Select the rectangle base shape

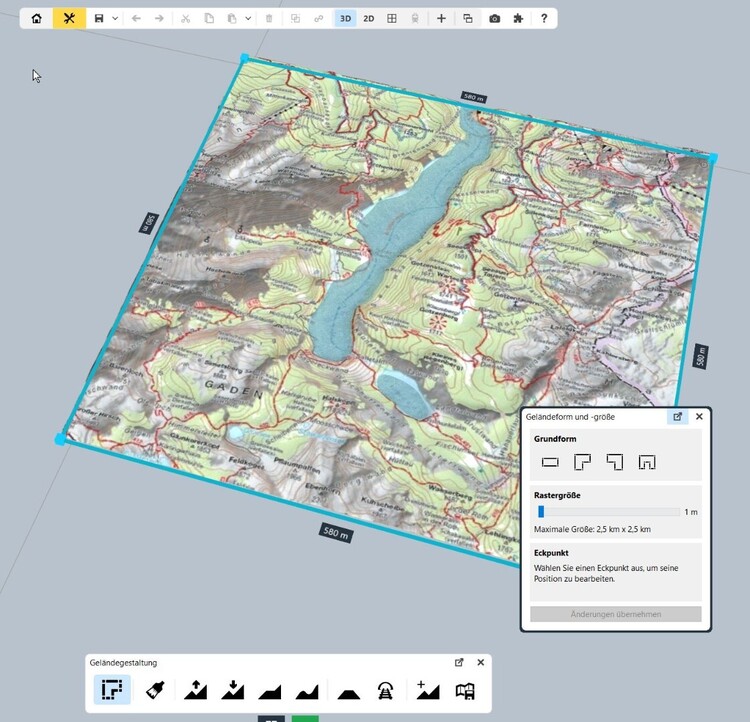(550, 462)
